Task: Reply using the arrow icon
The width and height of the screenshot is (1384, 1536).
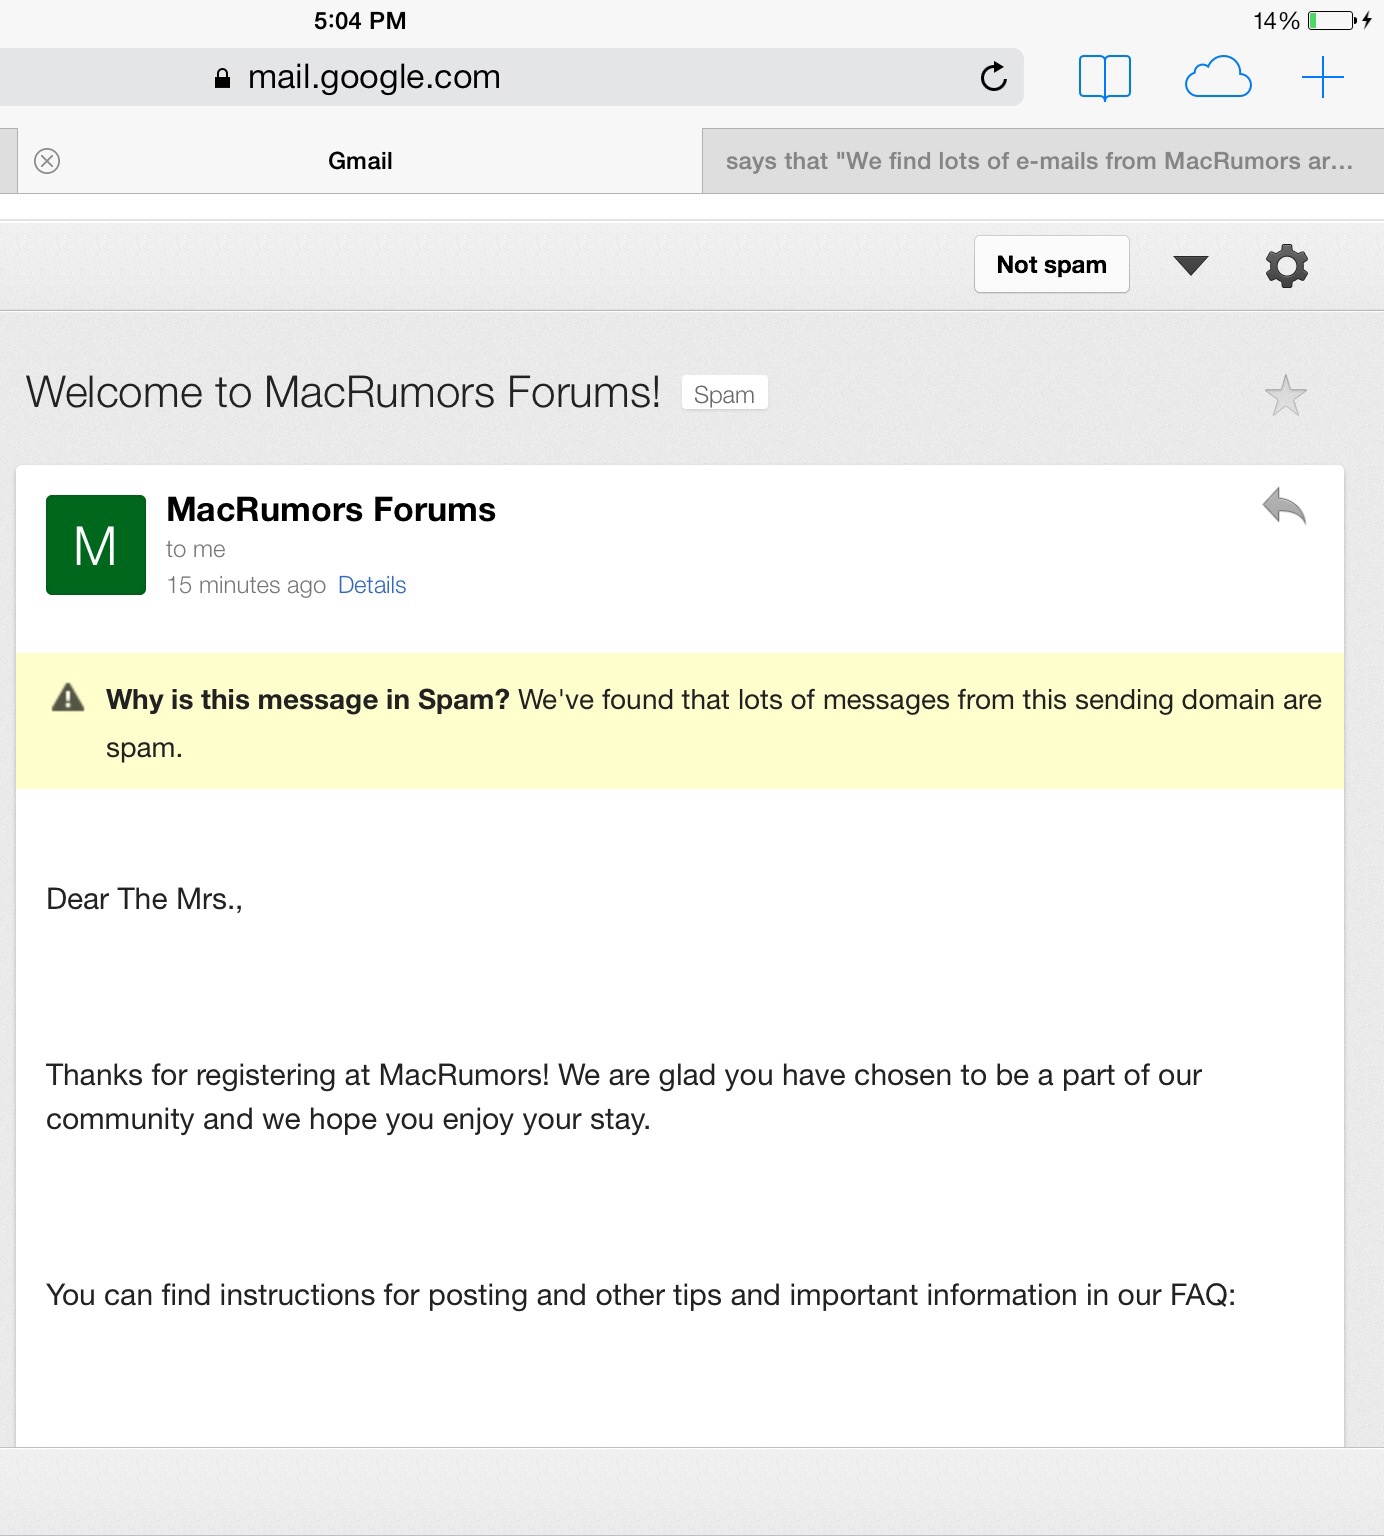Action: click(x=1285, y=506)
